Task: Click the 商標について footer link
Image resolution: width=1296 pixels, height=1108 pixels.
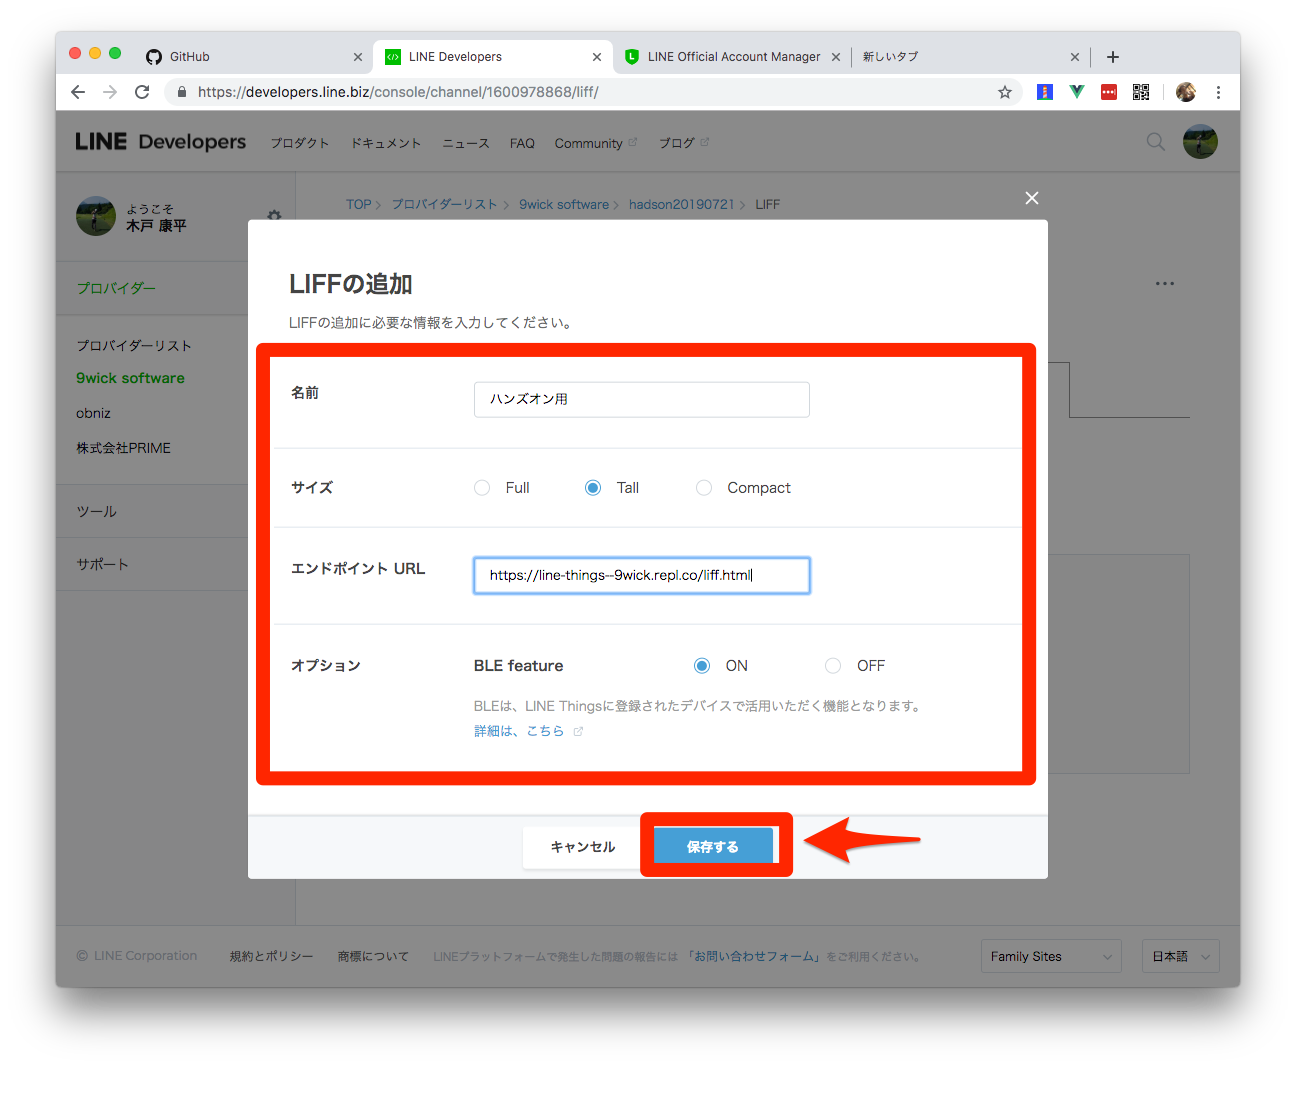Action: [x=373, y=957]
